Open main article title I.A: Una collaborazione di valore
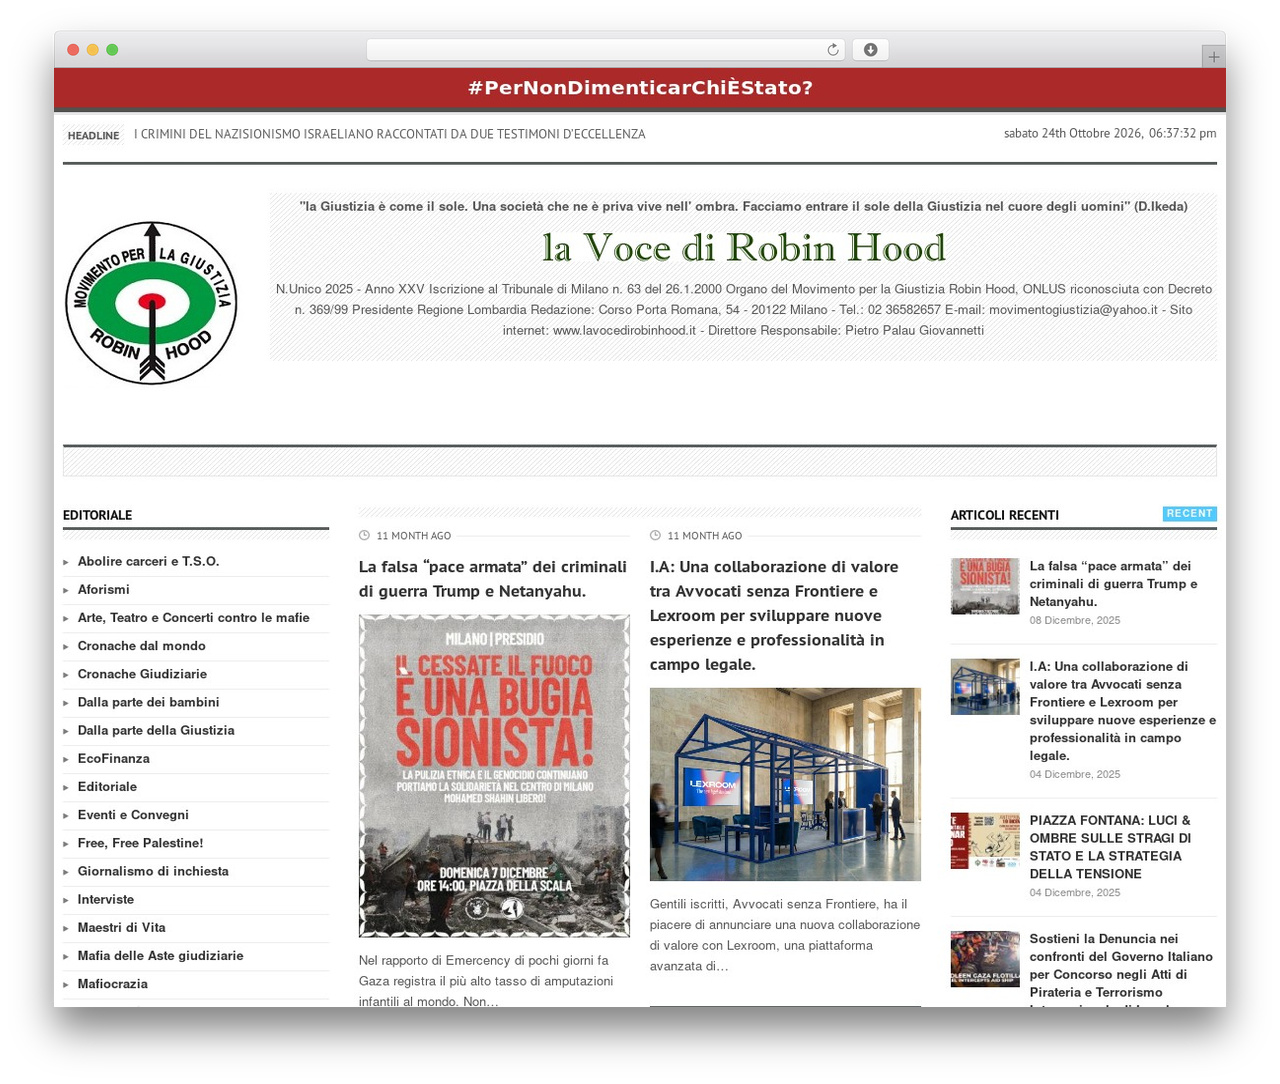This screenshot has width=1280, height=1084. tap(775, 615)
